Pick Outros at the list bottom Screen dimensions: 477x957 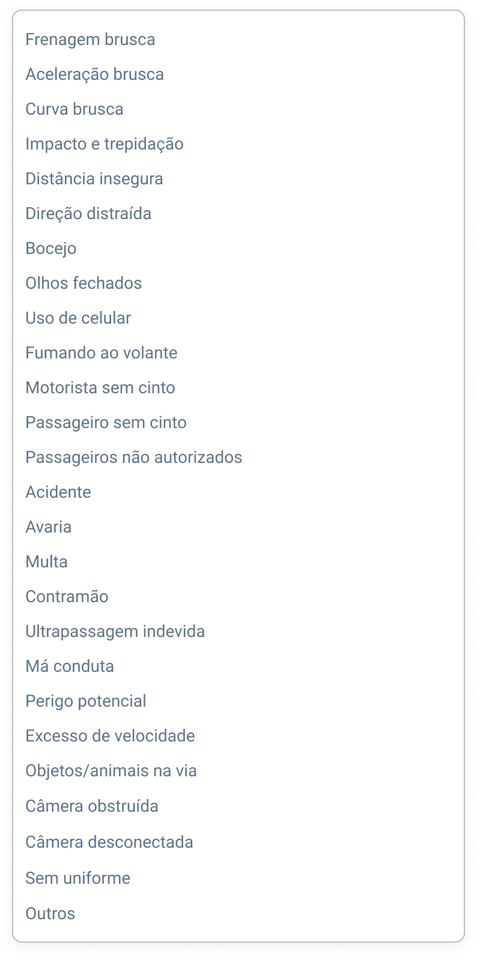pyautogui.click(x=238, y=914)
